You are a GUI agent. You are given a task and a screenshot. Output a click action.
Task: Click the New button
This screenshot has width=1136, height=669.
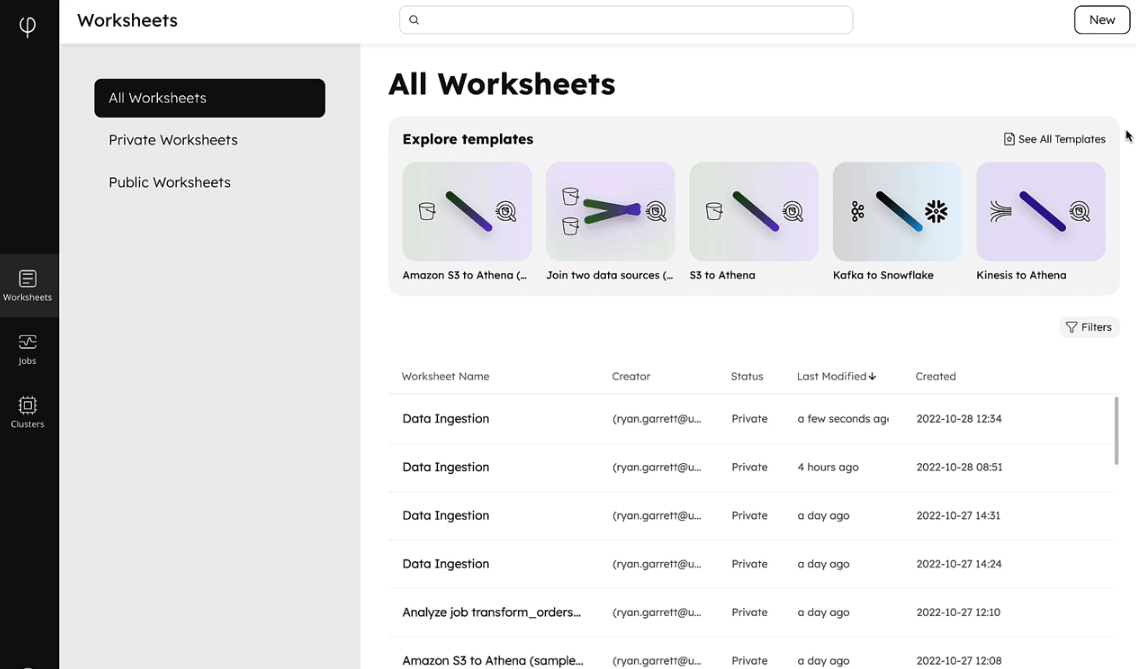click(x=1101, y=20)
